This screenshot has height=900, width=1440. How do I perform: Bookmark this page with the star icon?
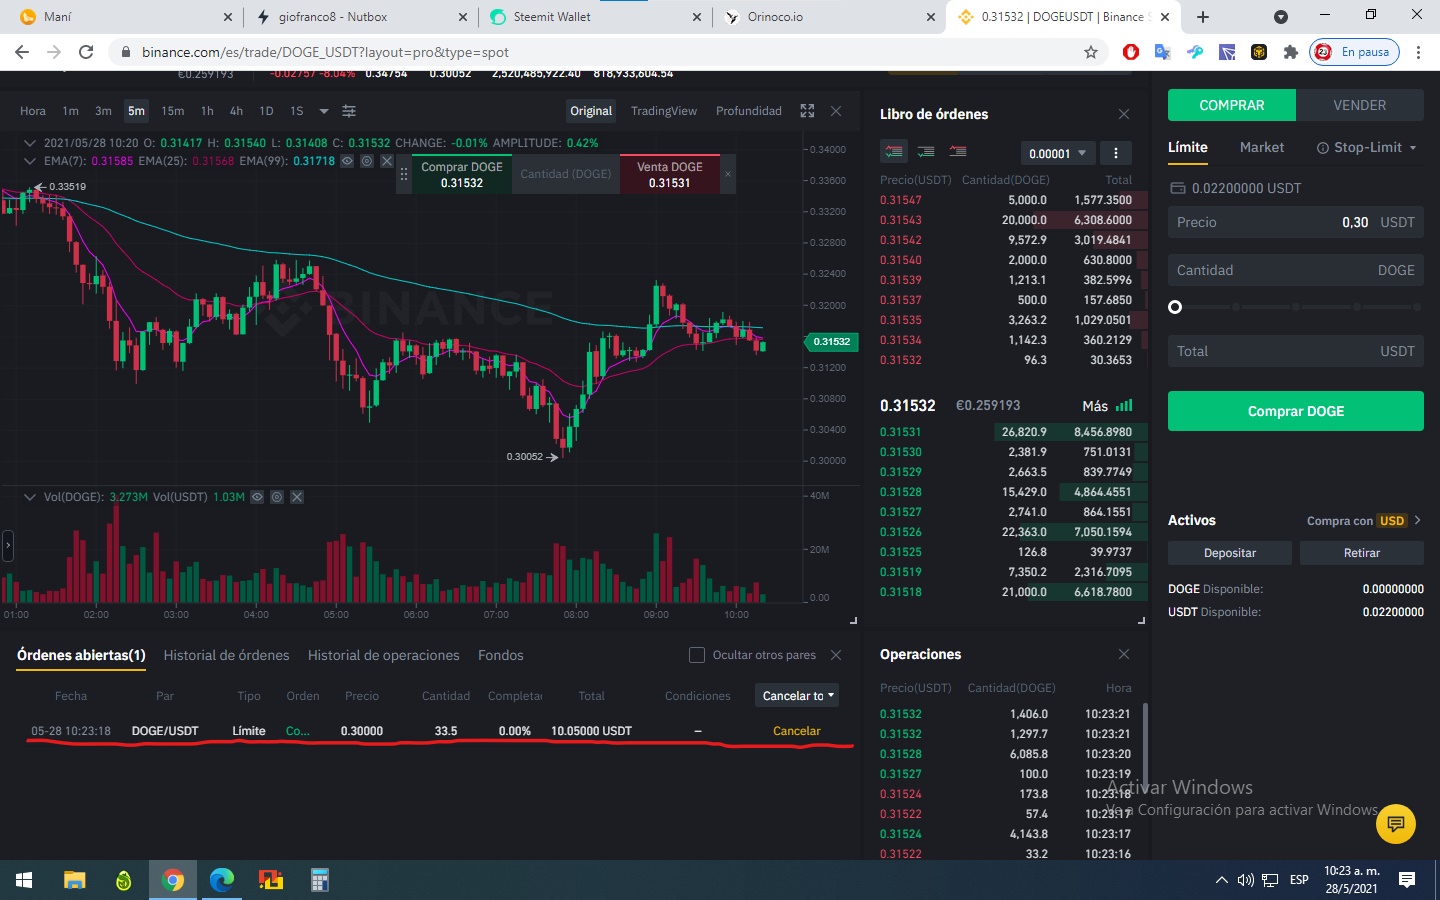[x=1091, y=52]
